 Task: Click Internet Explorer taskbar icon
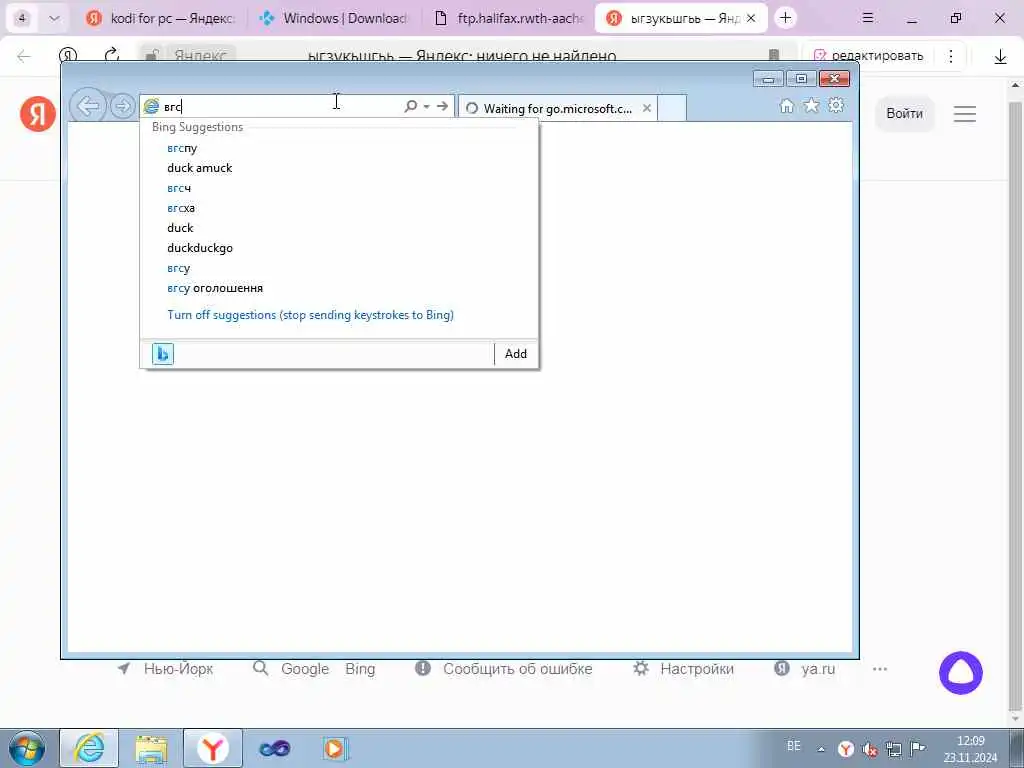89,748
